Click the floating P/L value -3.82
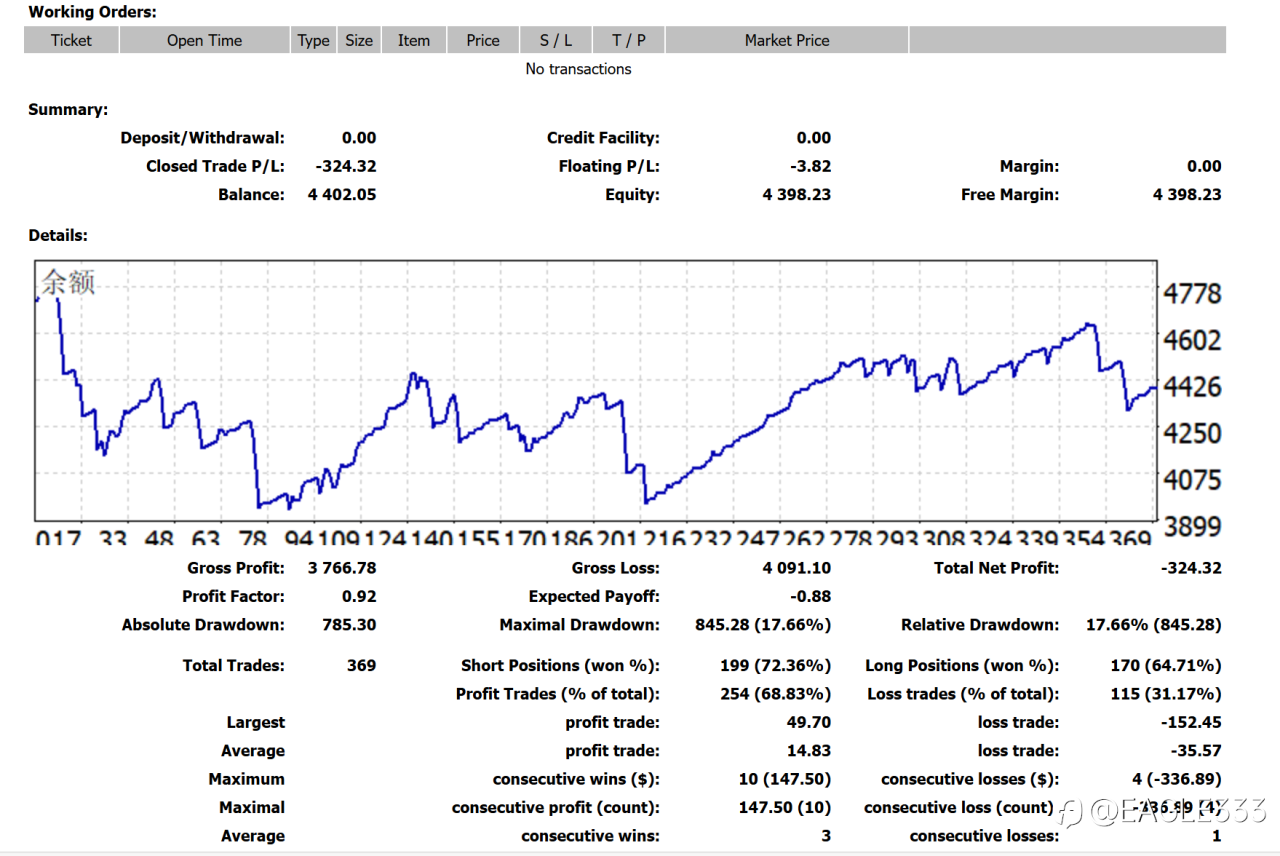The width and height of the screenshot is (1280, 856). point(810,166)
